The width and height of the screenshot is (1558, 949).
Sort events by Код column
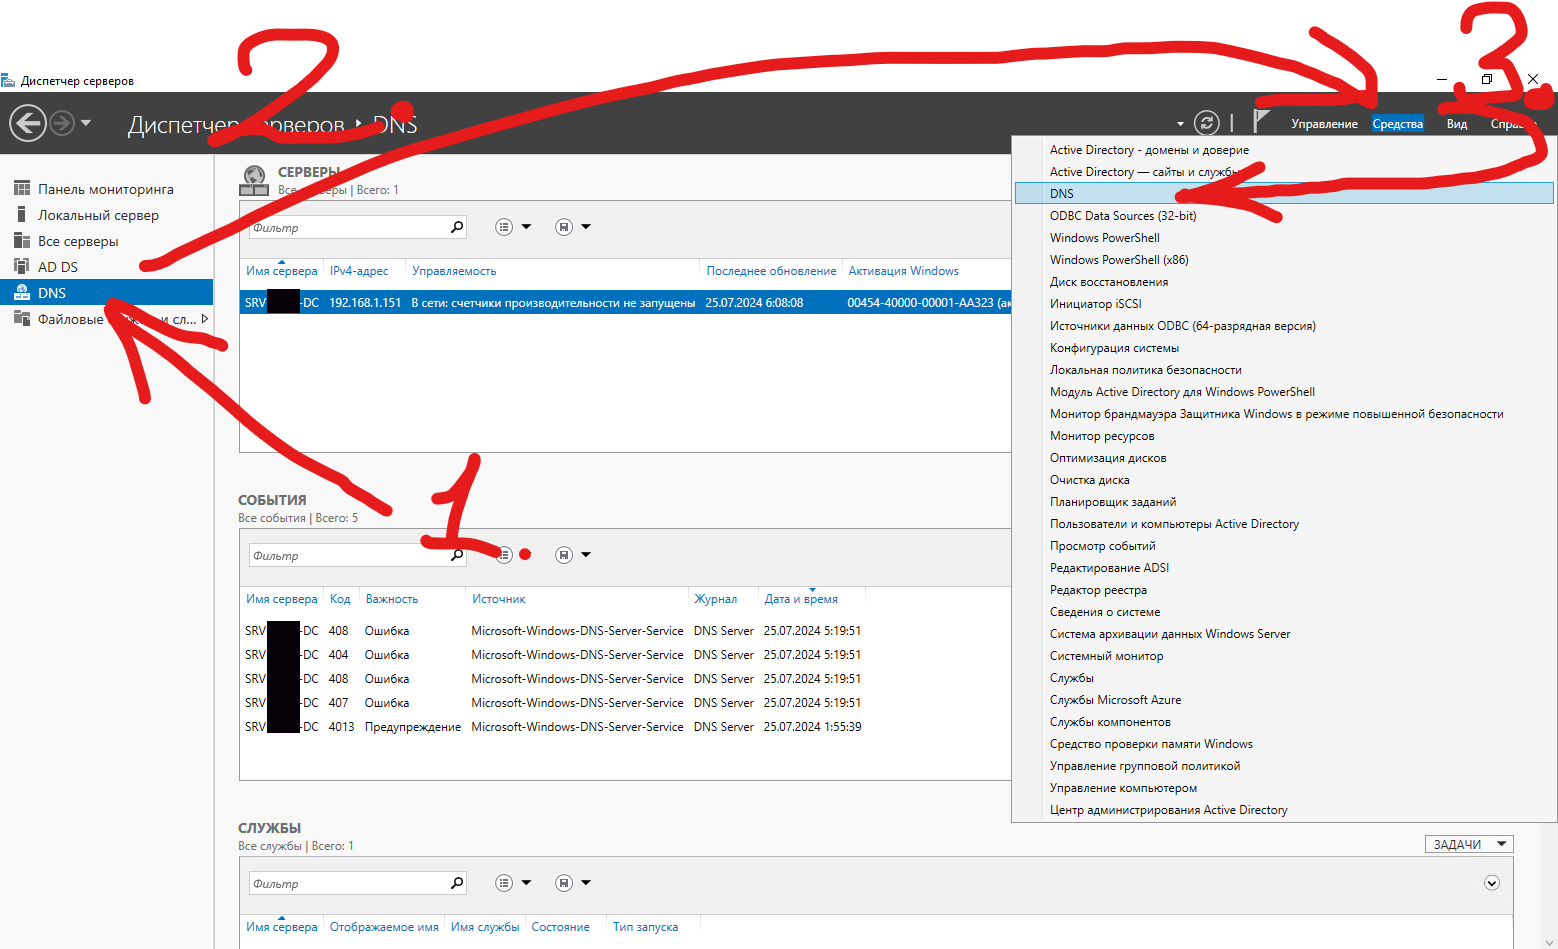[x=340, y=599]
